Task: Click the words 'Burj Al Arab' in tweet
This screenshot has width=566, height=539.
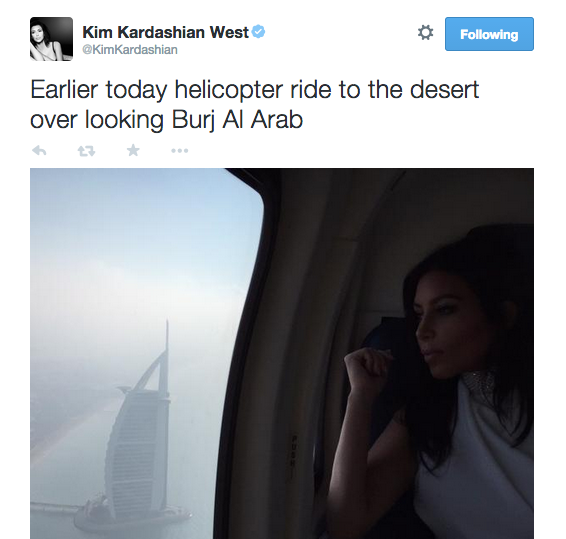Action: 237,120
